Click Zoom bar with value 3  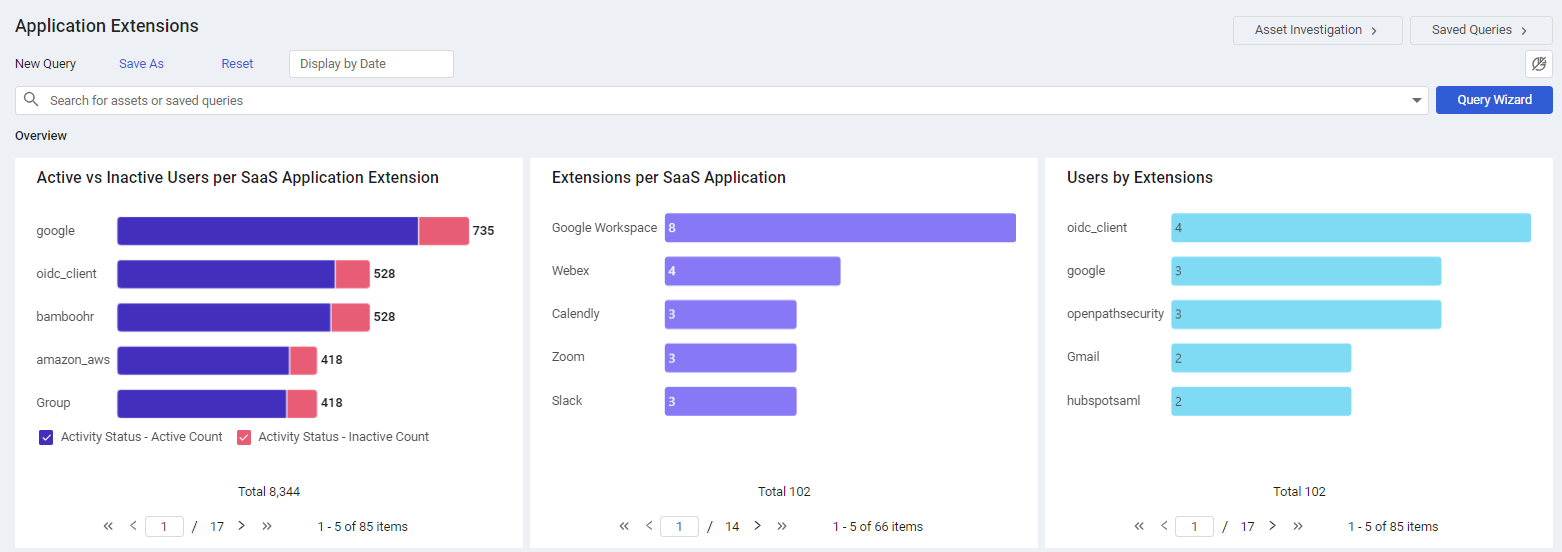(x=730, y=357)
